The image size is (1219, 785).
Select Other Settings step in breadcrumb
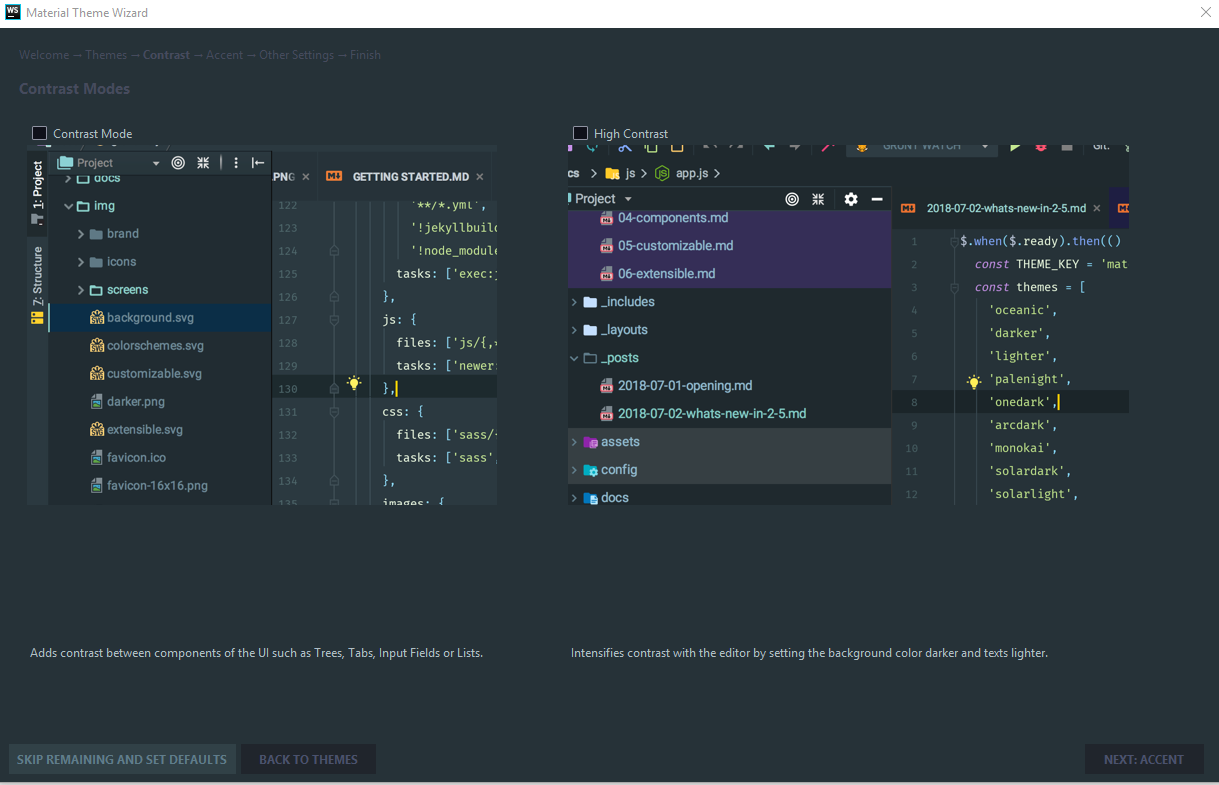click(x=296, y=55)
